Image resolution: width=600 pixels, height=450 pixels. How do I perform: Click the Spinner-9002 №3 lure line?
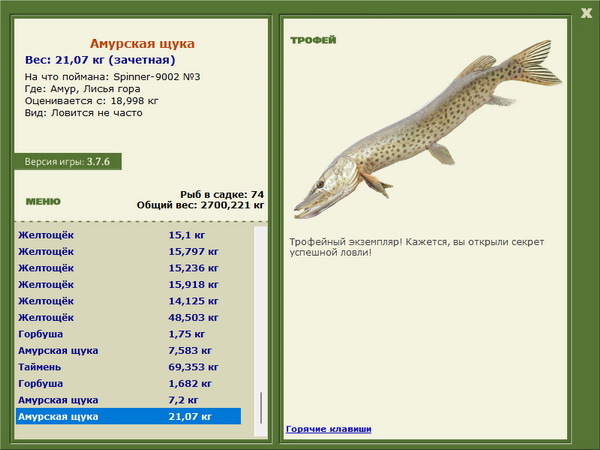[112, 77]
